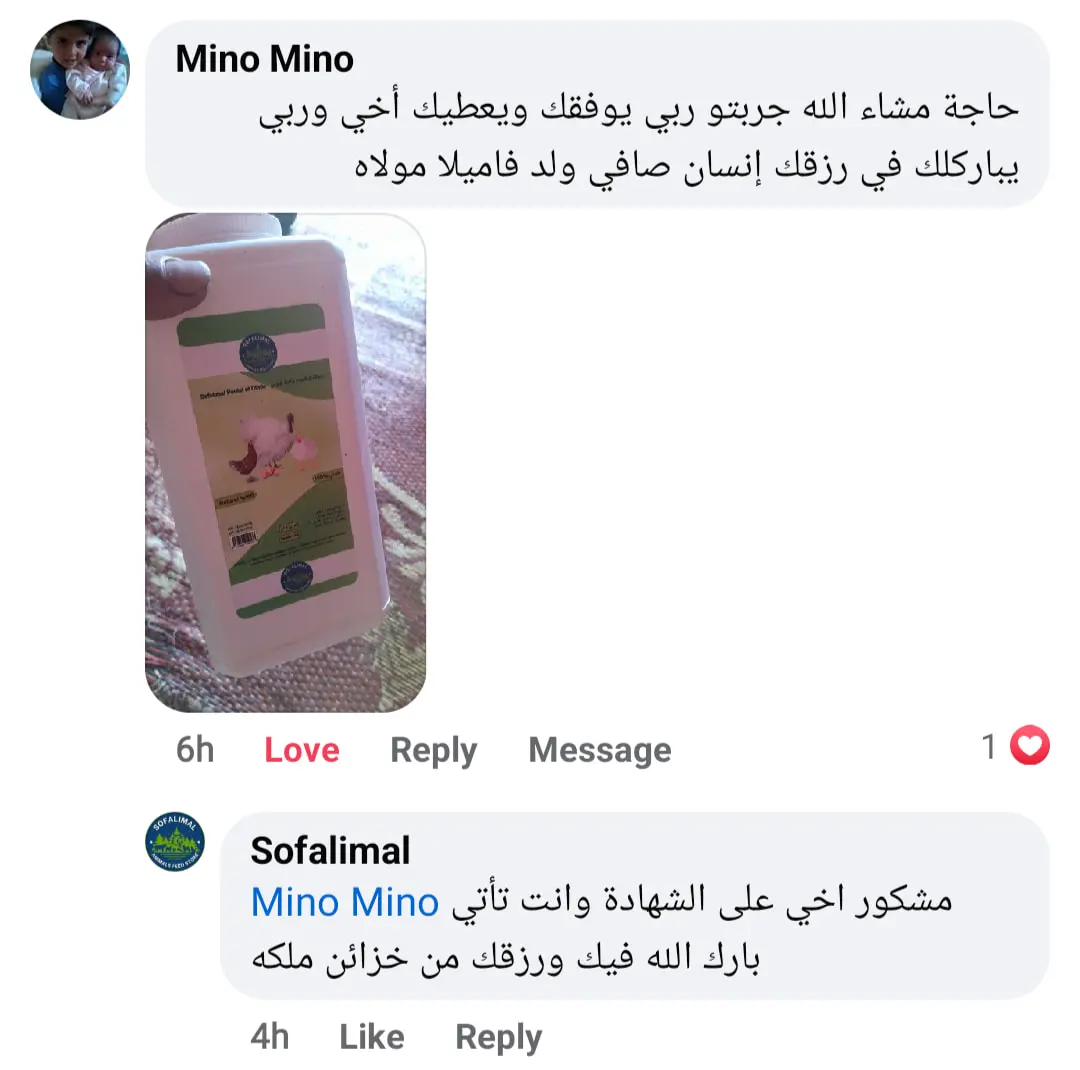Click the top Sofalimal logo on the bottle

[258, 353]
